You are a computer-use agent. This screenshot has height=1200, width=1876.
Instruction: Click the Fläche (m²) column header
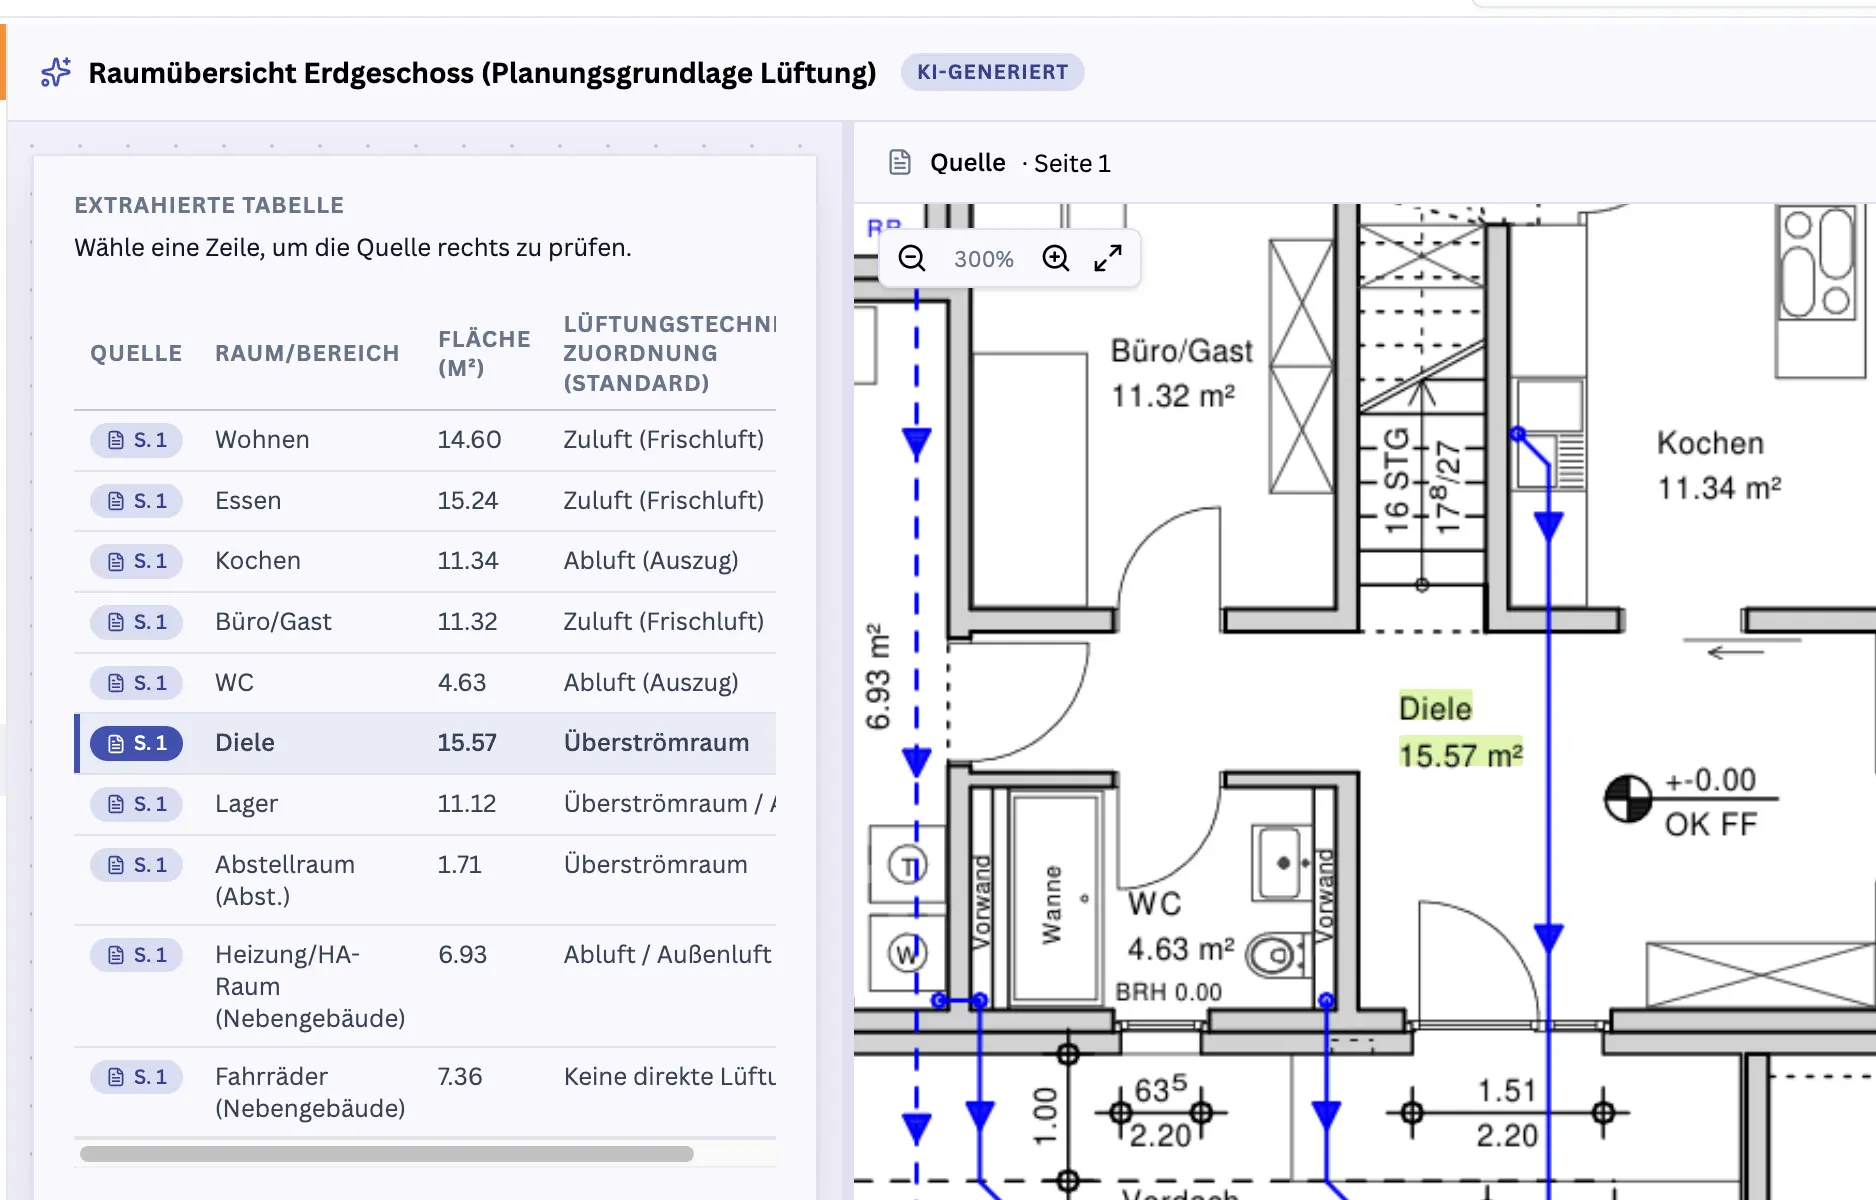pos(484,353)
